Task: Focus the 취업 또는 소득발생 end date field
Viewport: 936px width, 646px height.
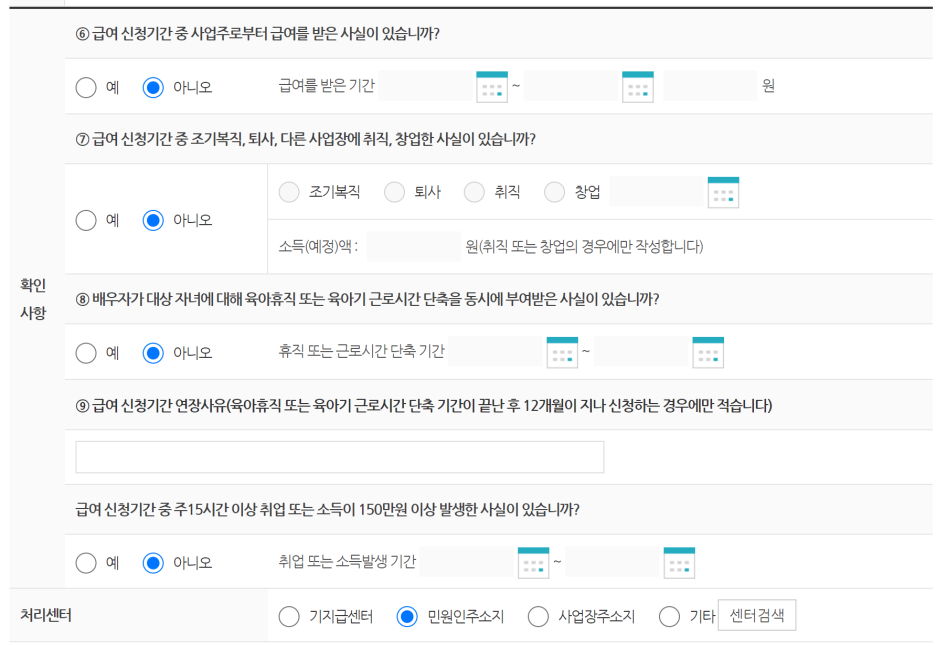Action: tap(614, 561)
